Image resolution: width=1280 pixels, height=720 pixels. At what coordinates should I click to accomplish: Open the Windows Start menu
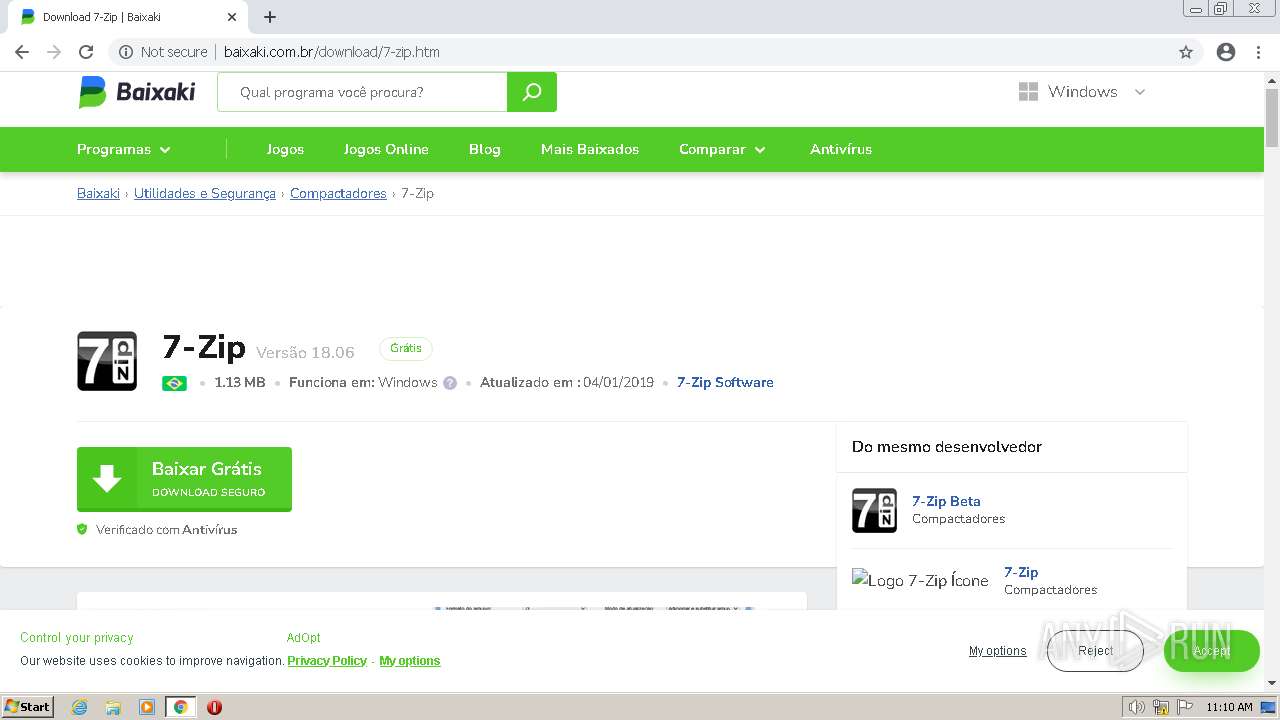pos(28,707)
